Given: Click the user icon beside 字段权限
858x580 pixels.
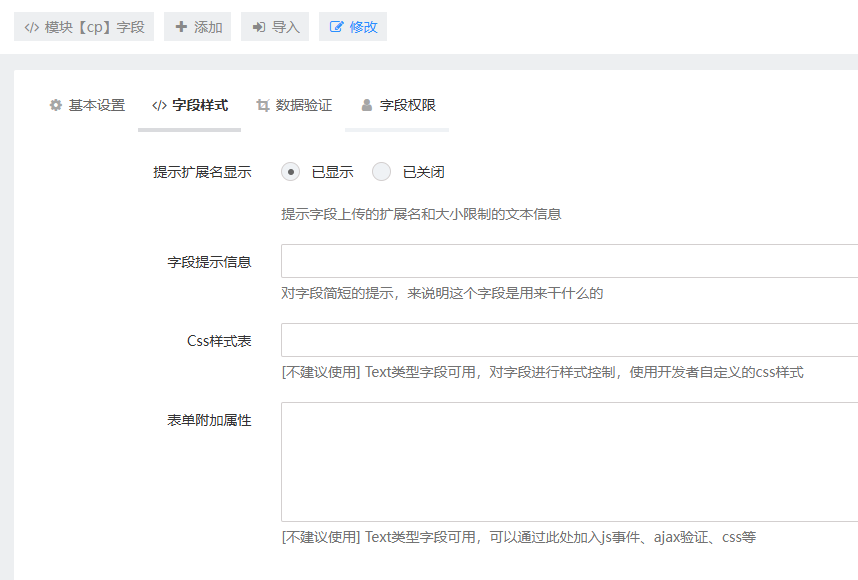Looking at the screenshot, I should (x=367, y=105).
